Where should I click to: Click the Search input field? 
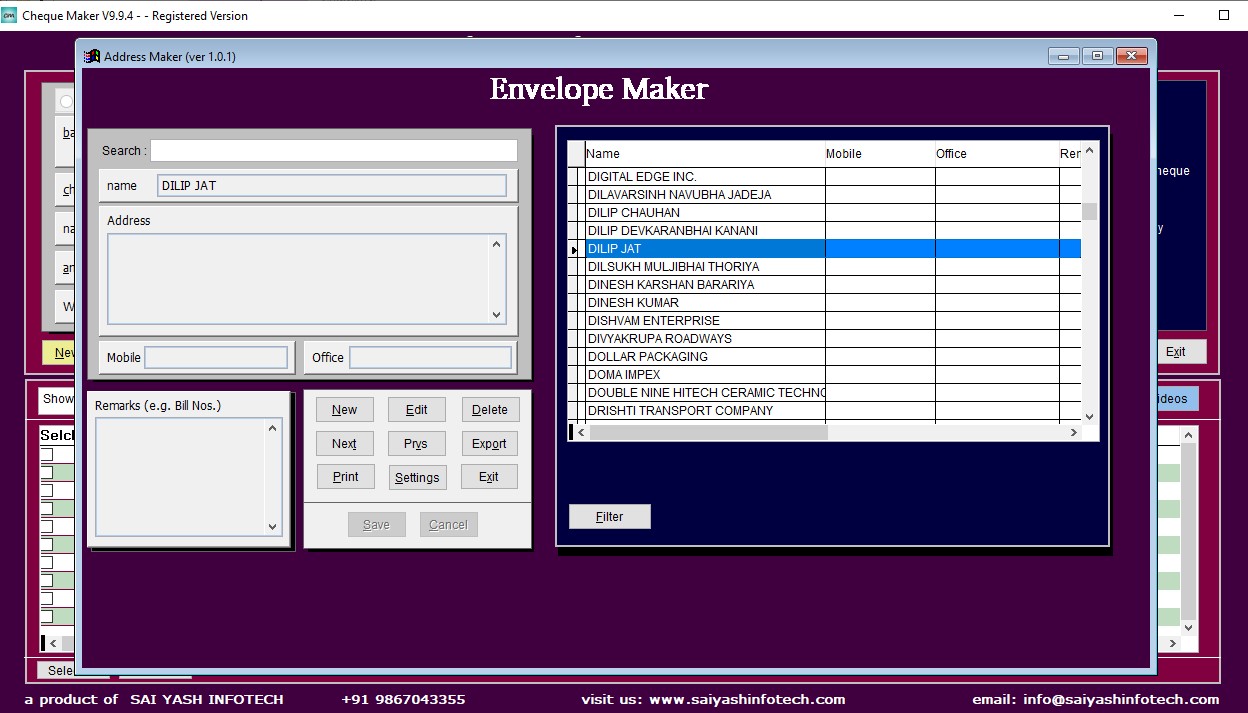[334, 151]
